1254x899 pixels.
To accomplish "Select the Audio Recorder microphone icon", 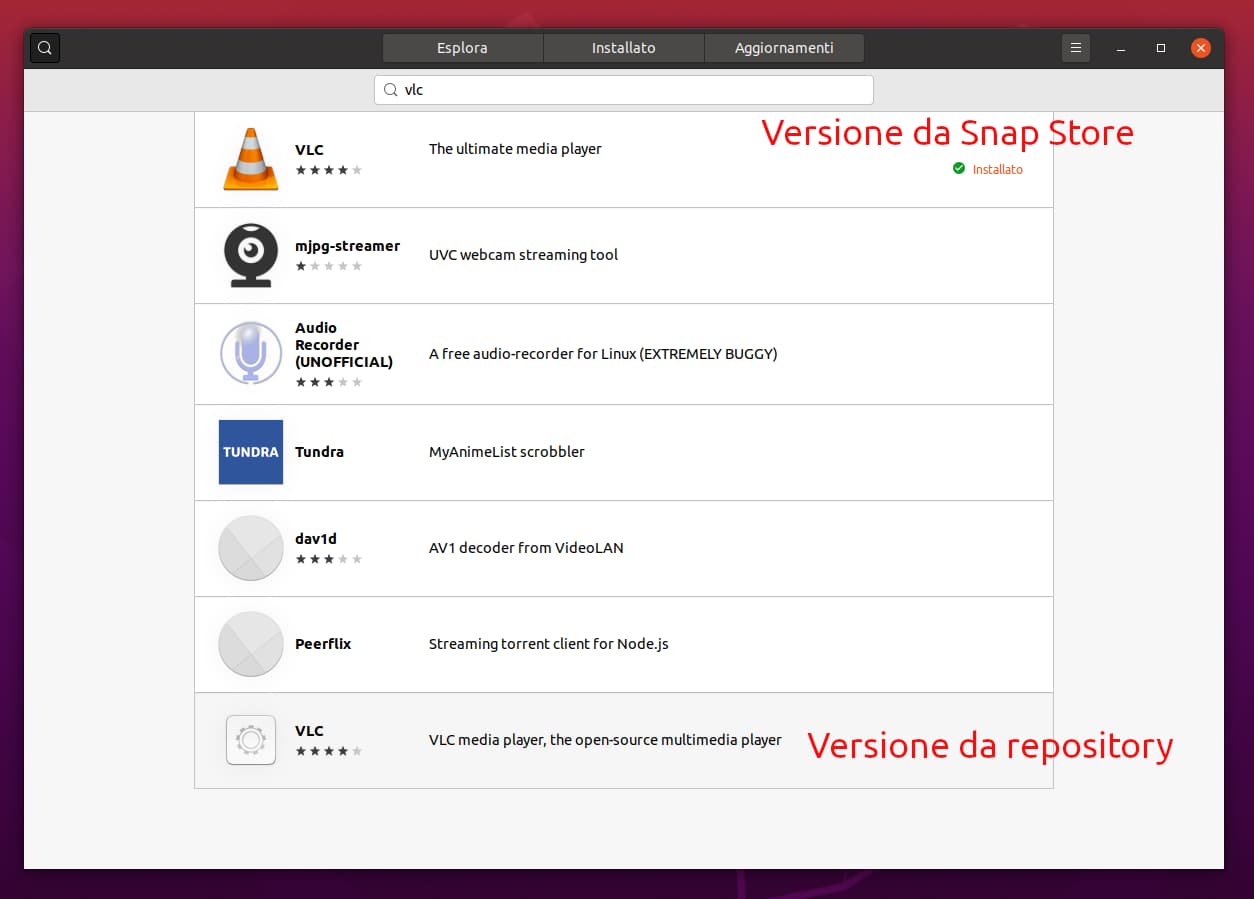I will click(x=250, y=353).
